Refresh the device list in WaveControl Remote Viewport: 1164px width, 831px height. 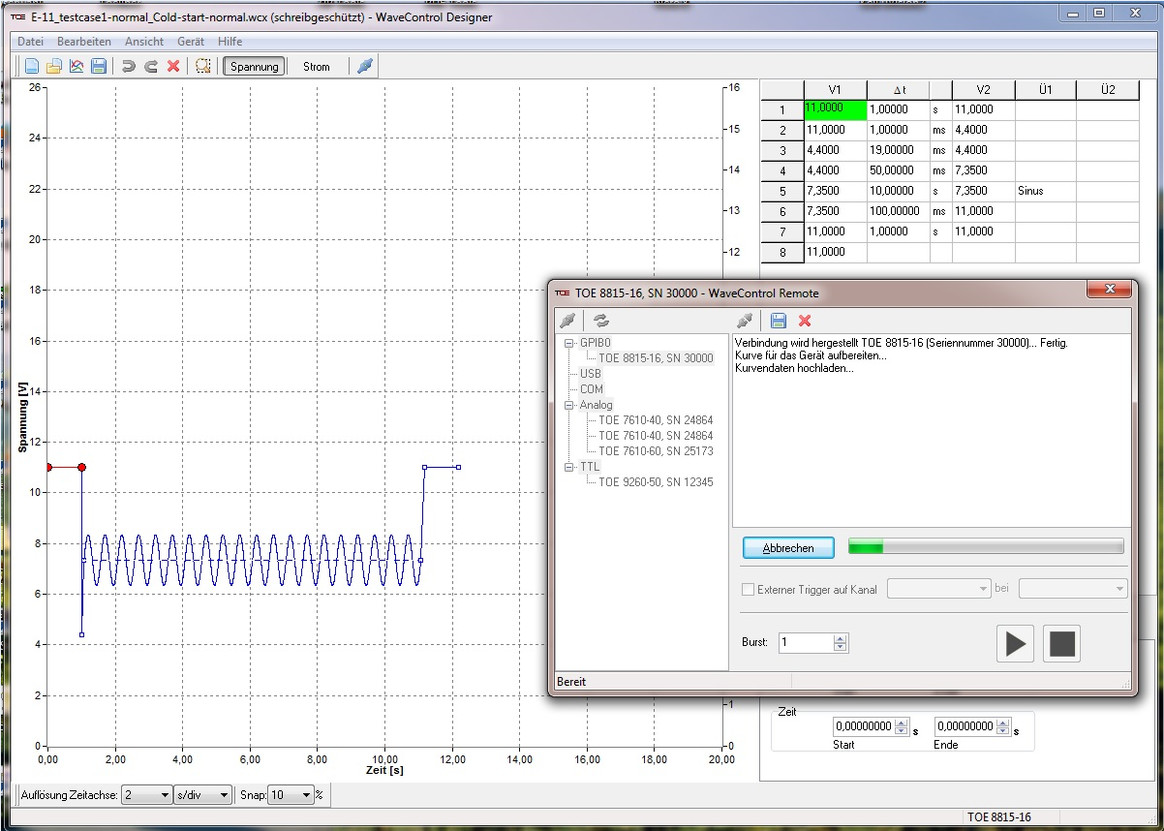click(601, 320)
